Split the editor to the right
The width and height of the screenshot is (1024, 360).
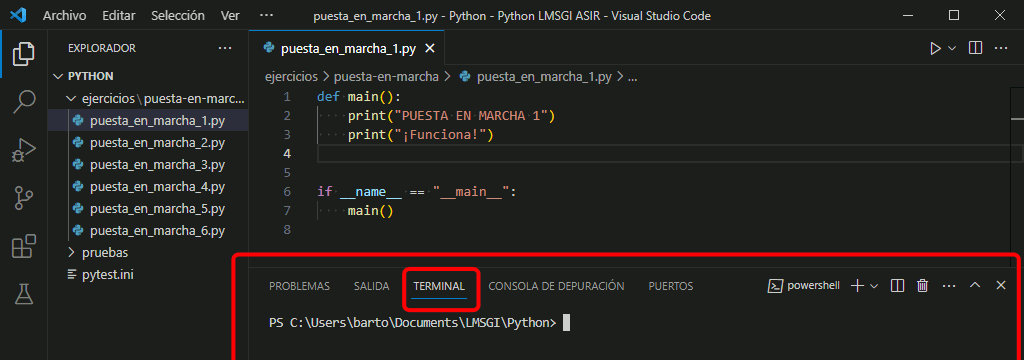[x=975, y=48]
